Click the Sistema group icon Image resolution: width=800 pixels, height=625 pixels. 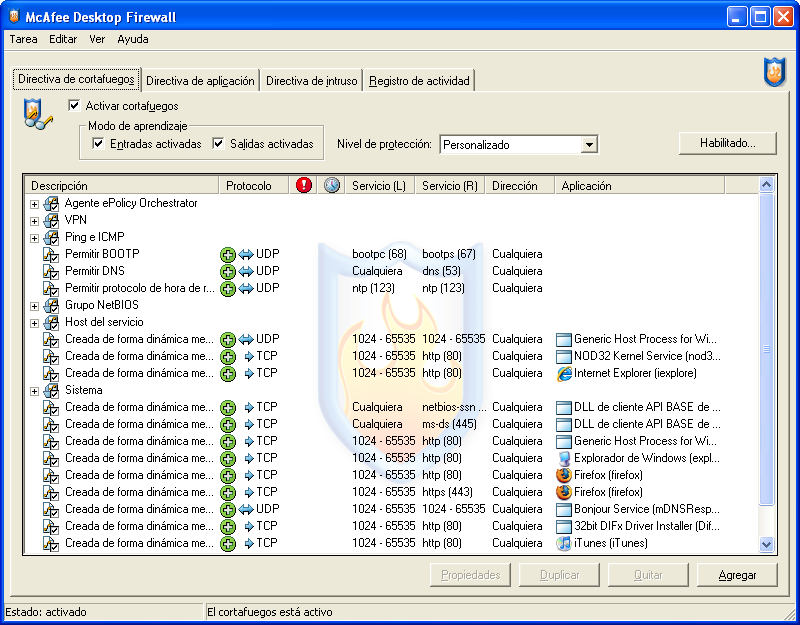tap(51, 390)
